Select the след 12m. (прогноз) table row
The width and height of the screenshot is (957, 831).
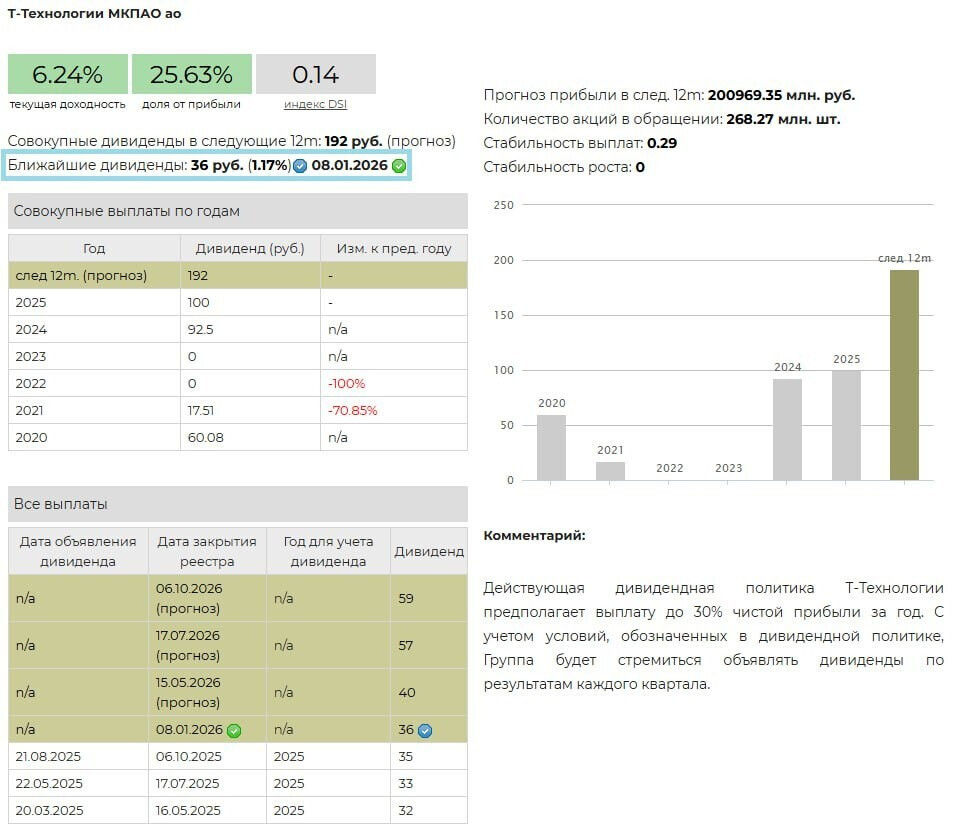(237, 275)
